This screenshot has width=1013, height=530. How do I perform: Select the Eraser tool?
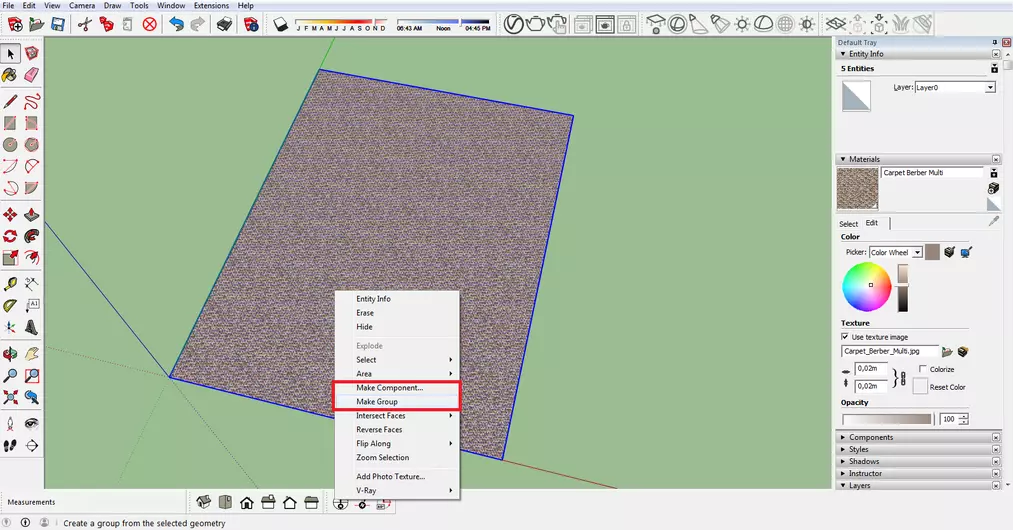pyautogui.click(x=31, y=76)
